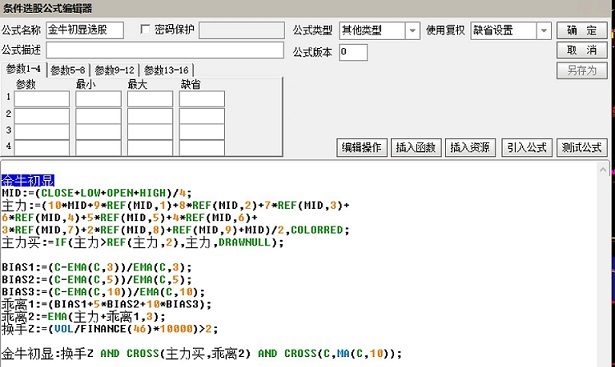Switch to the 参数5-8 tab

pos(68,71)
